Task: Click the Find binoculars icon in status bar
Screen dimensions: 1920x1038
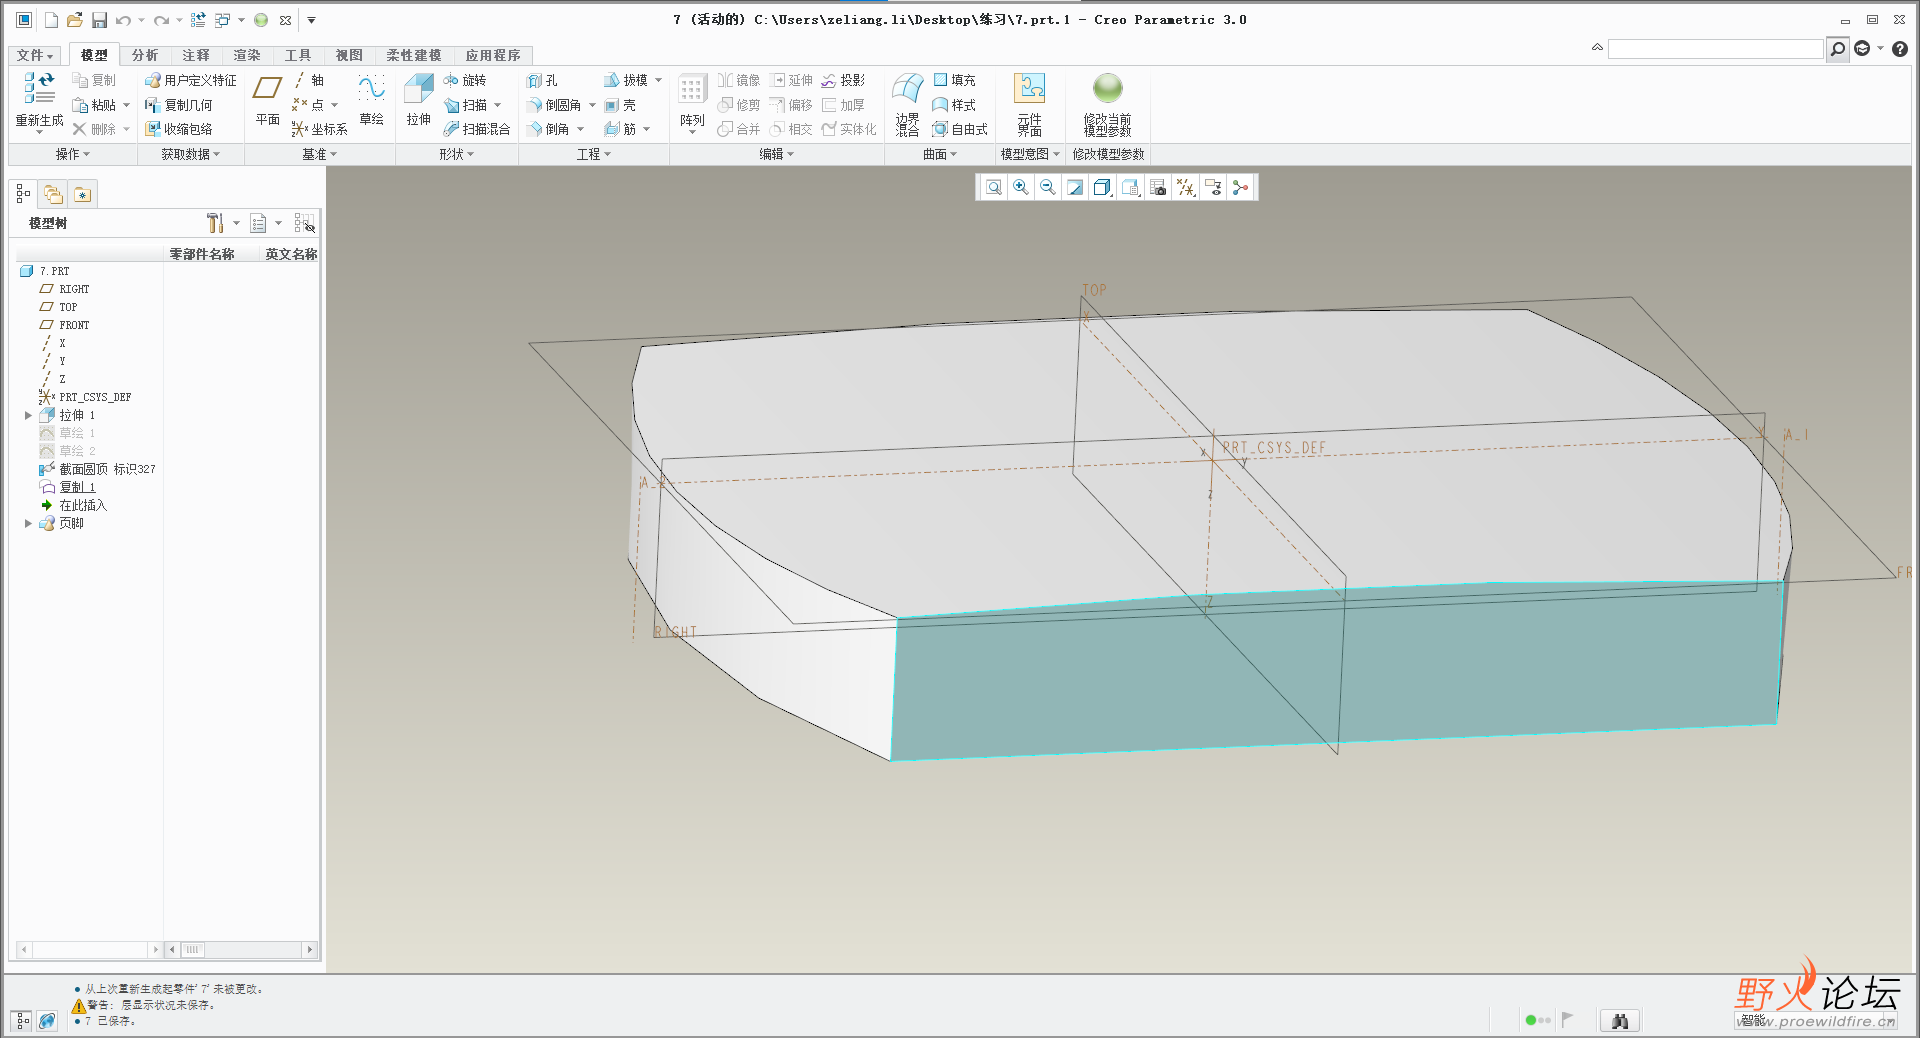Action: click(x=1620, y=1021)
